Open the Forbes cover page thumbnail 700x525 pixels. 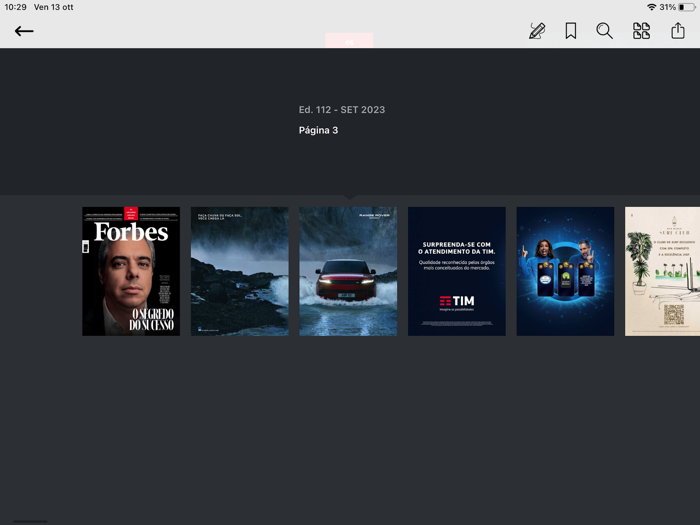pyautogui.click(x=131, y=271)
